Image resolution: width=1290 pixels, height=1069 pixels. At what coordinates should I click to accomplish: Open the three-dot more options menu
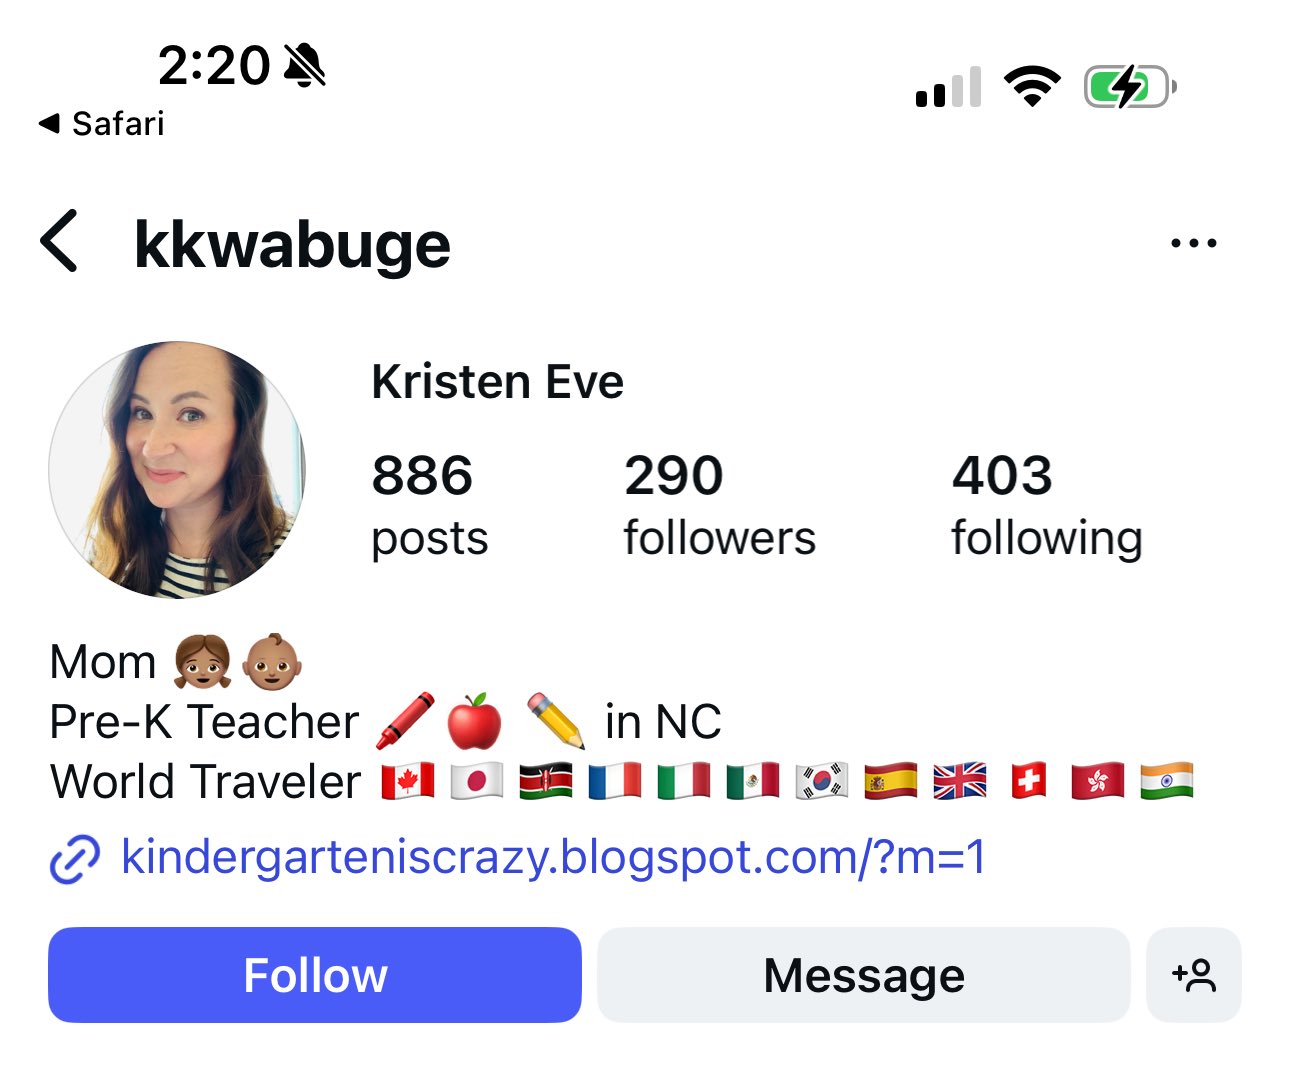click(x=1194, y=243)
